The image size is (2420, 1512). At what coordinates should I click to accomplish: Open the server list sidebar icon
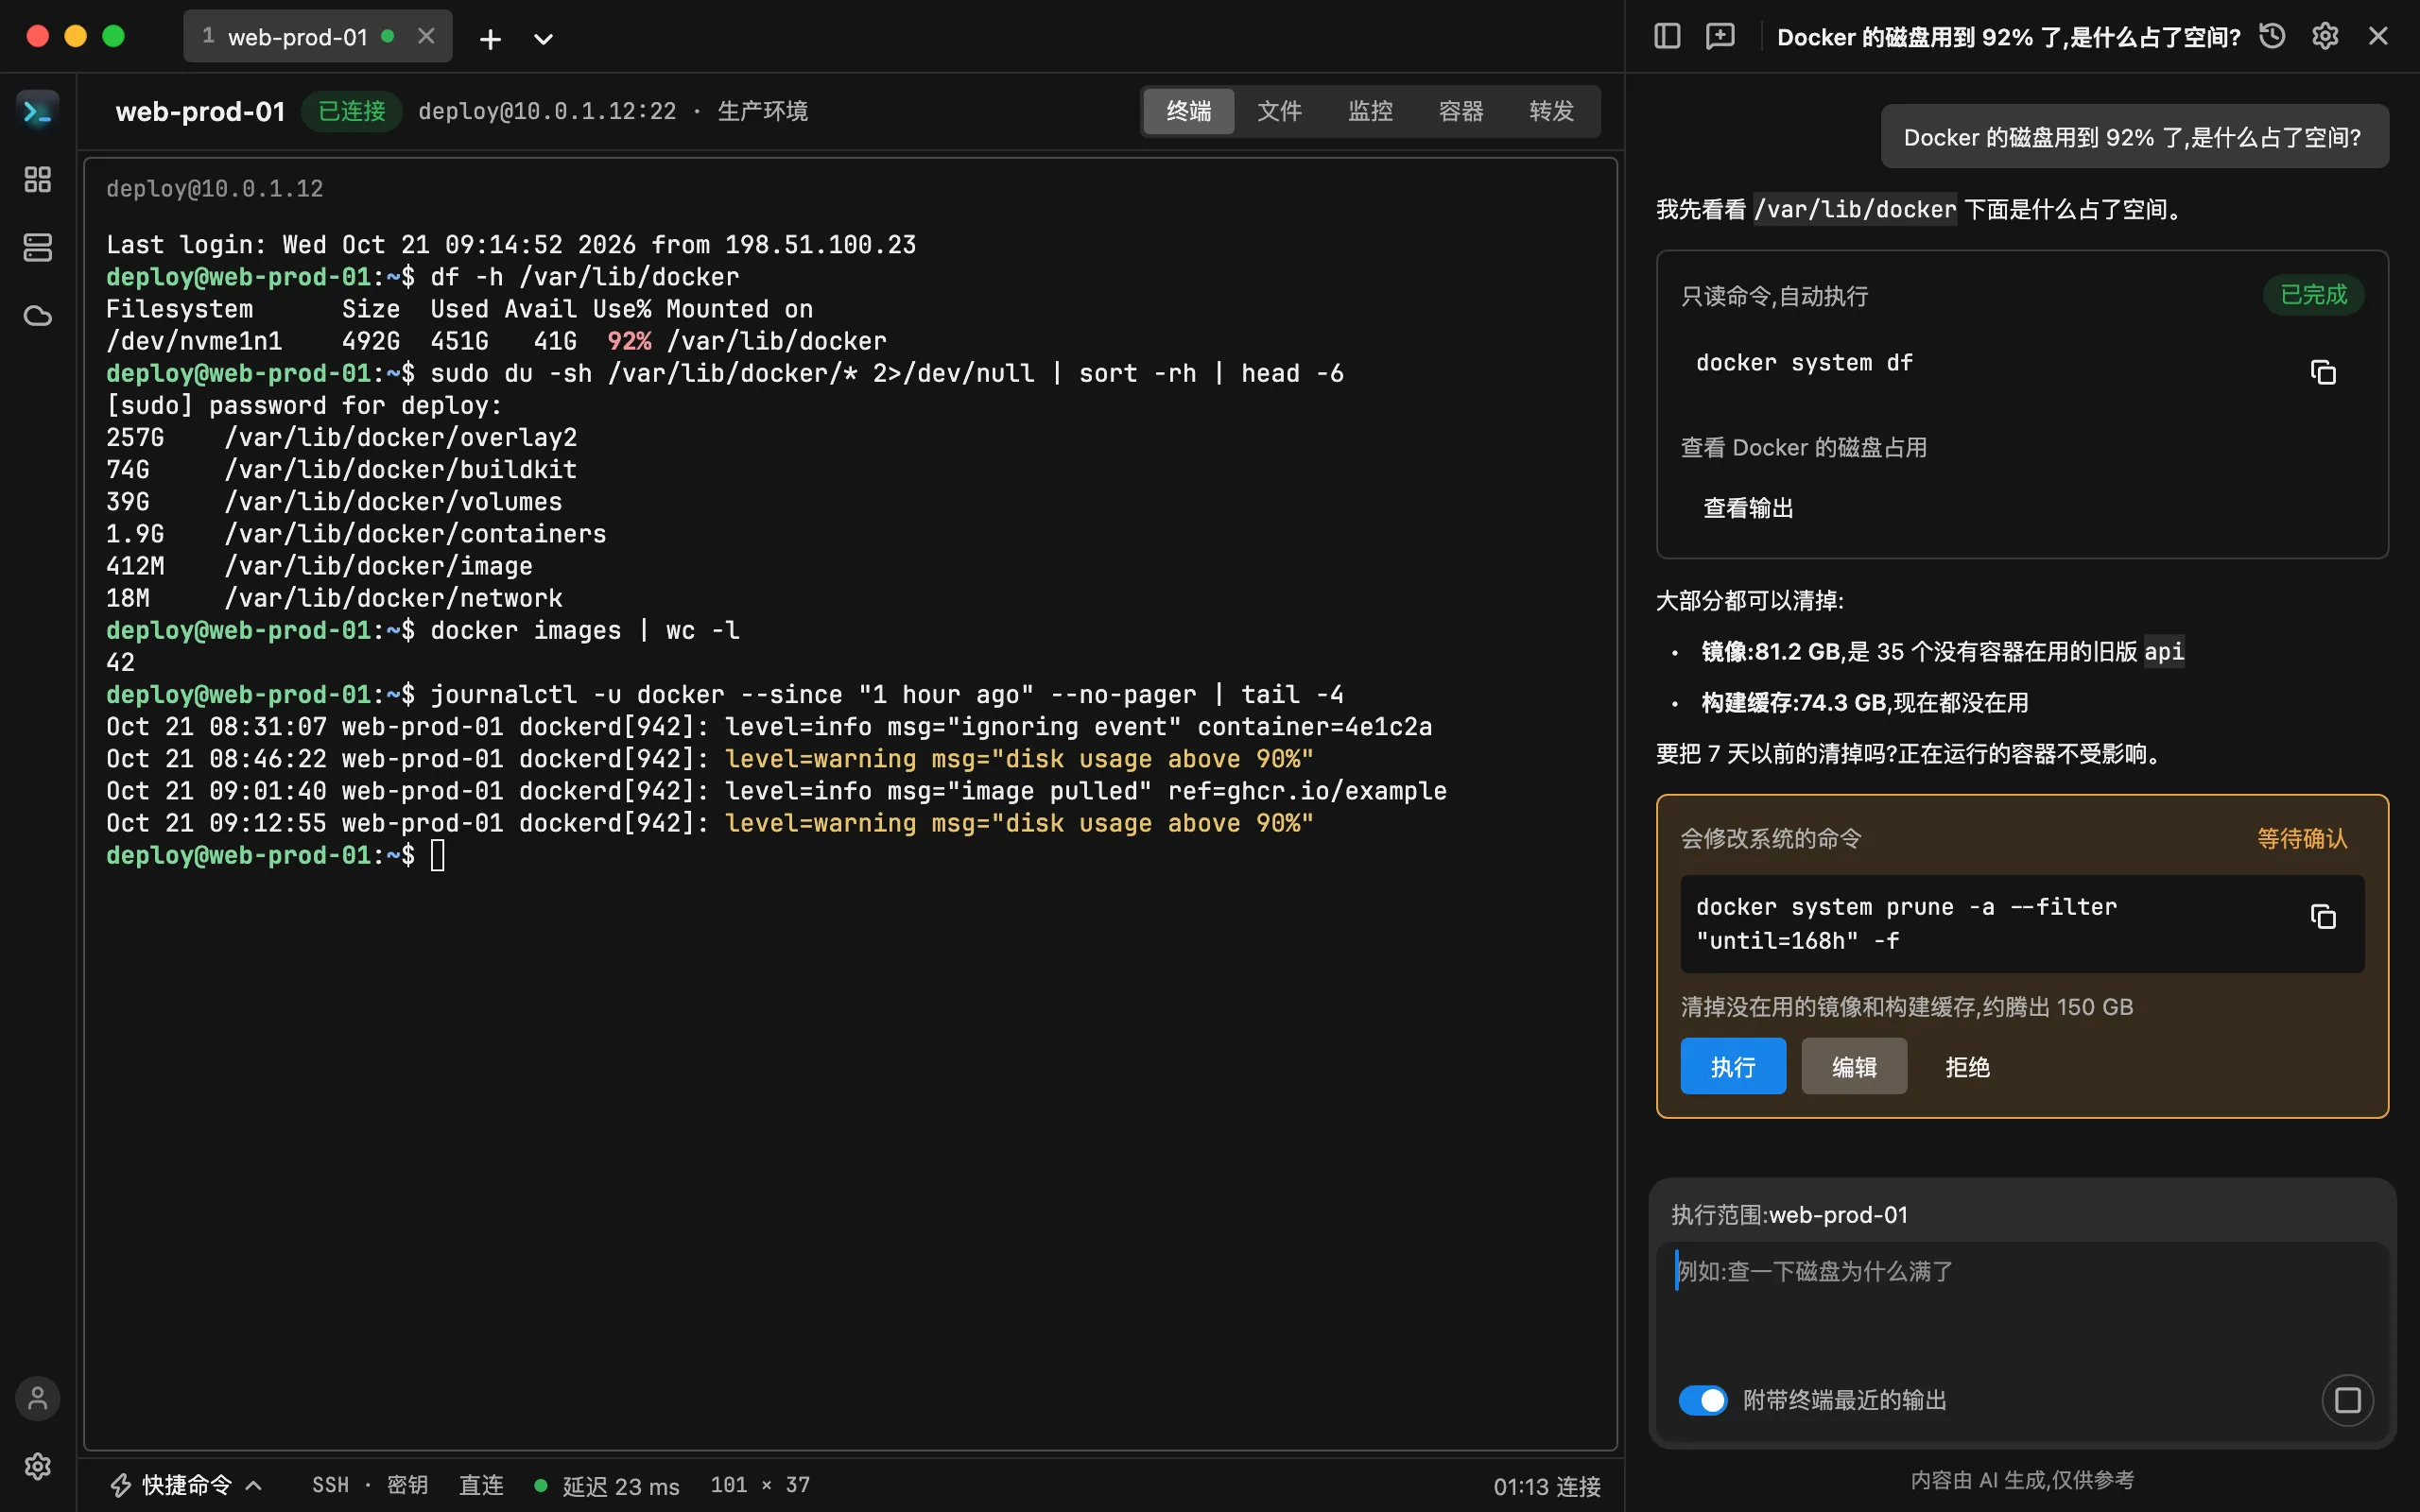pyautogui.click(x=38, y=248)
